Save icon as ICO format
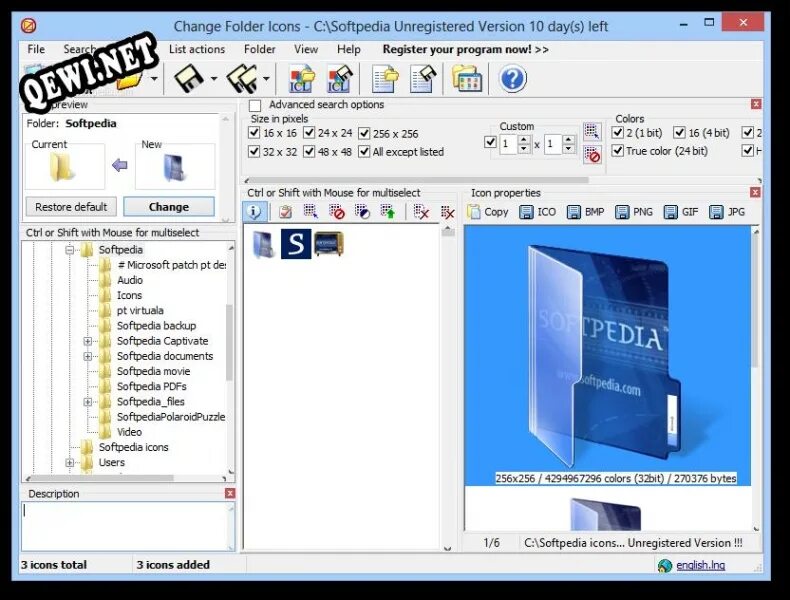 pyautogui.click(x=538, y=212)
